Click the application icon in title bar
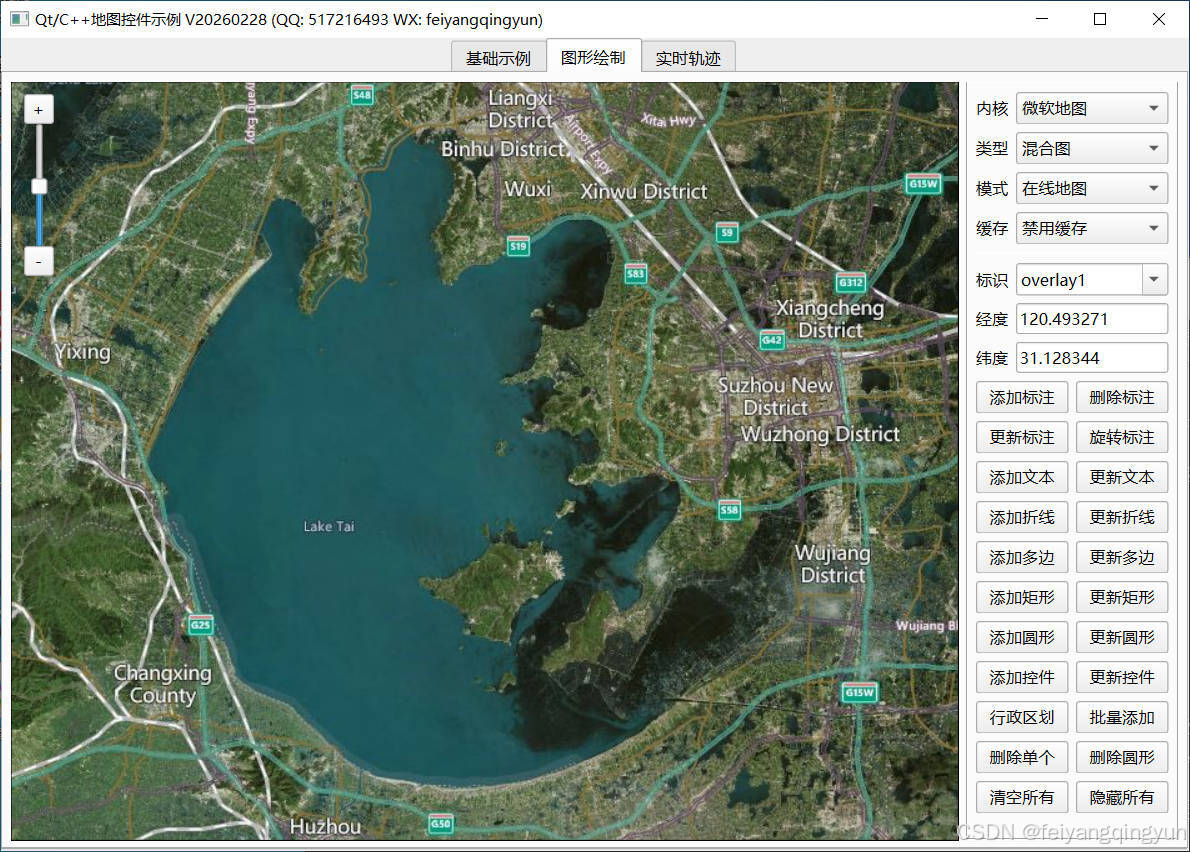Screen dimensions: 1190x852 click(x=19, y=19)
